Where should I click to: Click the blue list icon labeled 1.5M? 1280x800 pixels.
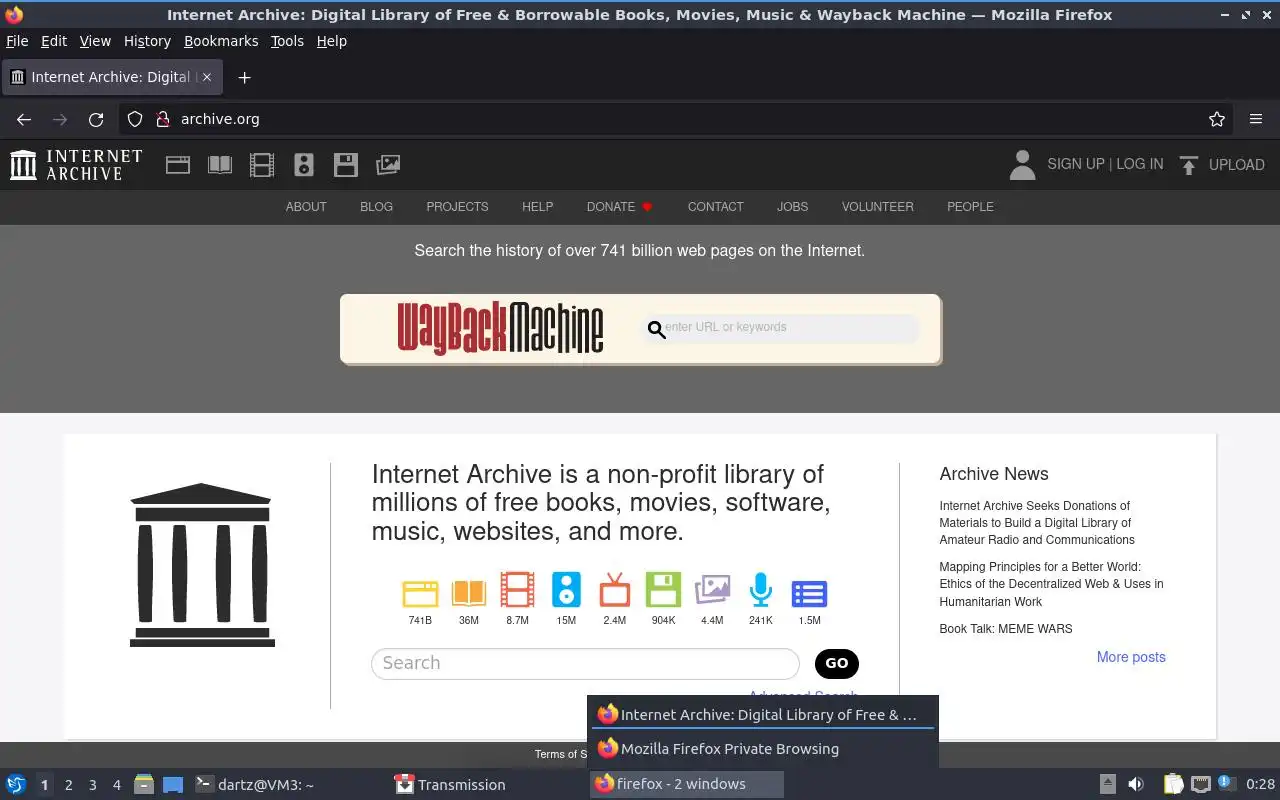click(x=809, y=594)
